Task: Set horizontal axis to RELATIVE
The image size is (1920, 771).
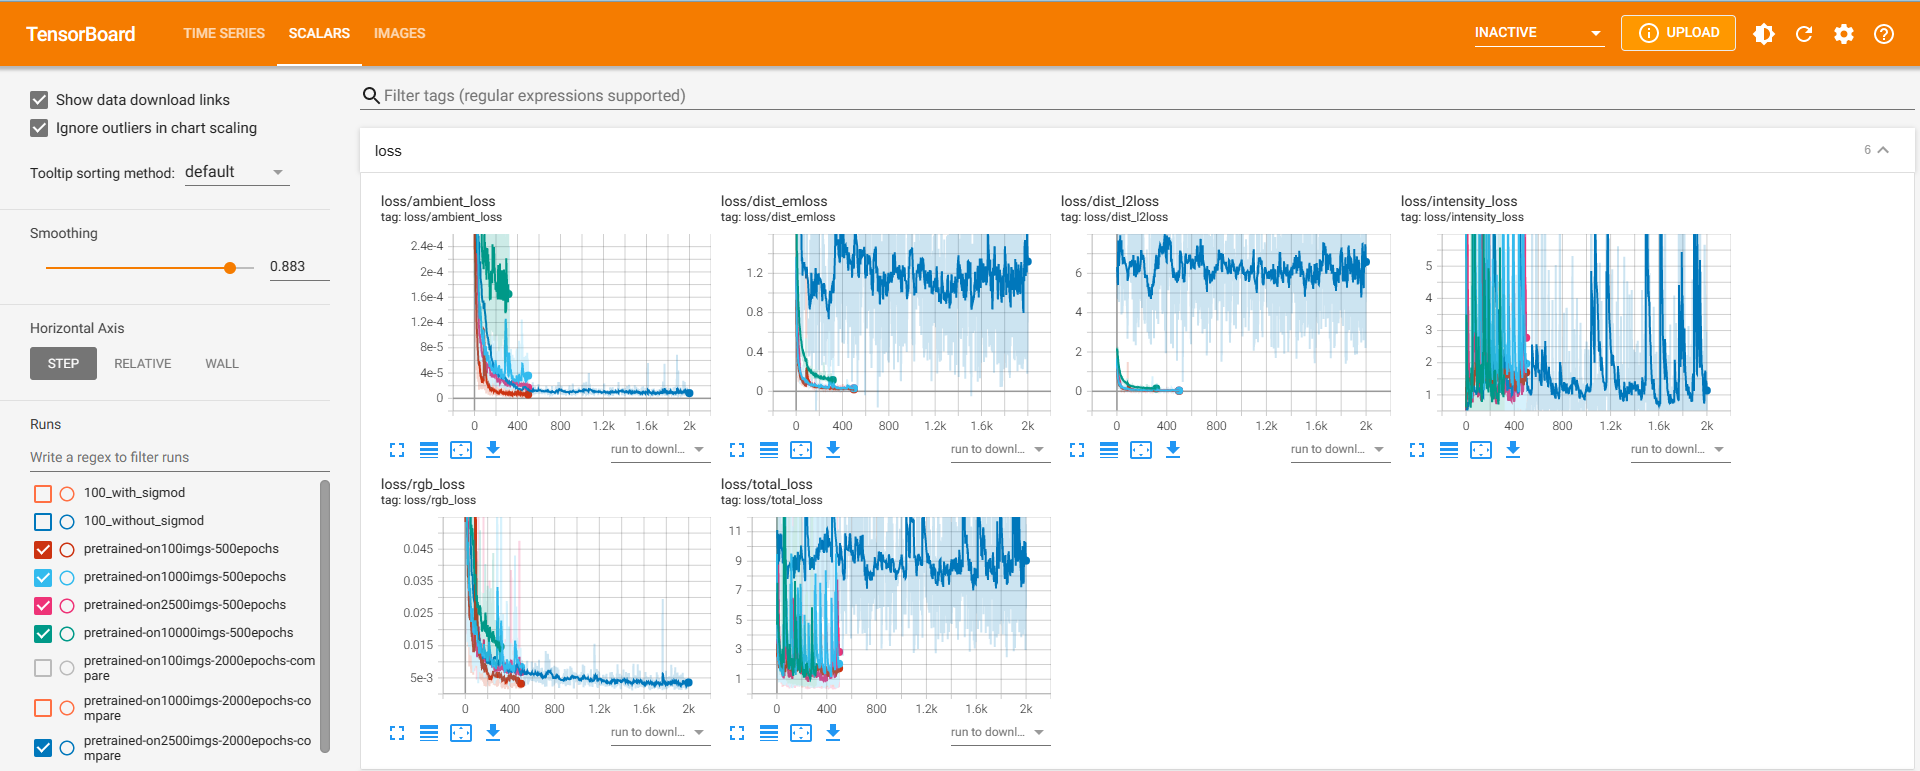Action: [x=143, y=364]
